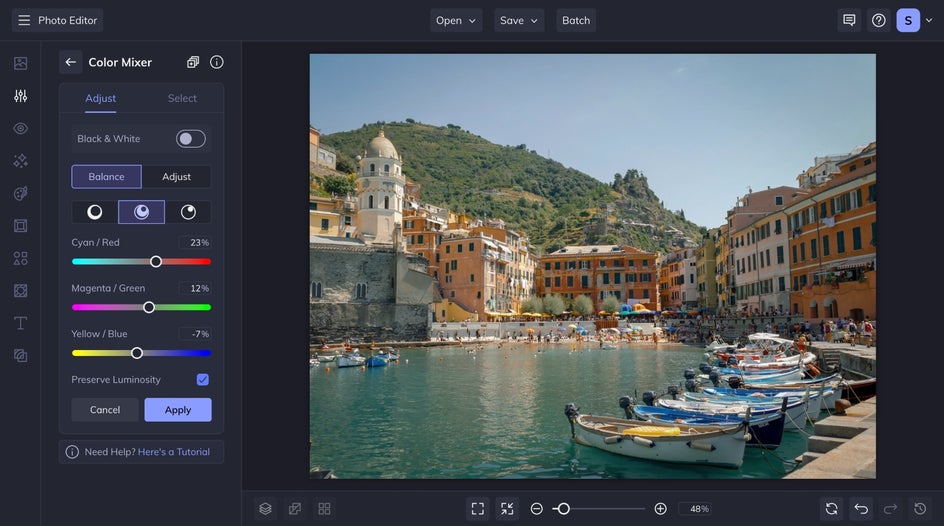Switch to the Select tab

(182, 98)
